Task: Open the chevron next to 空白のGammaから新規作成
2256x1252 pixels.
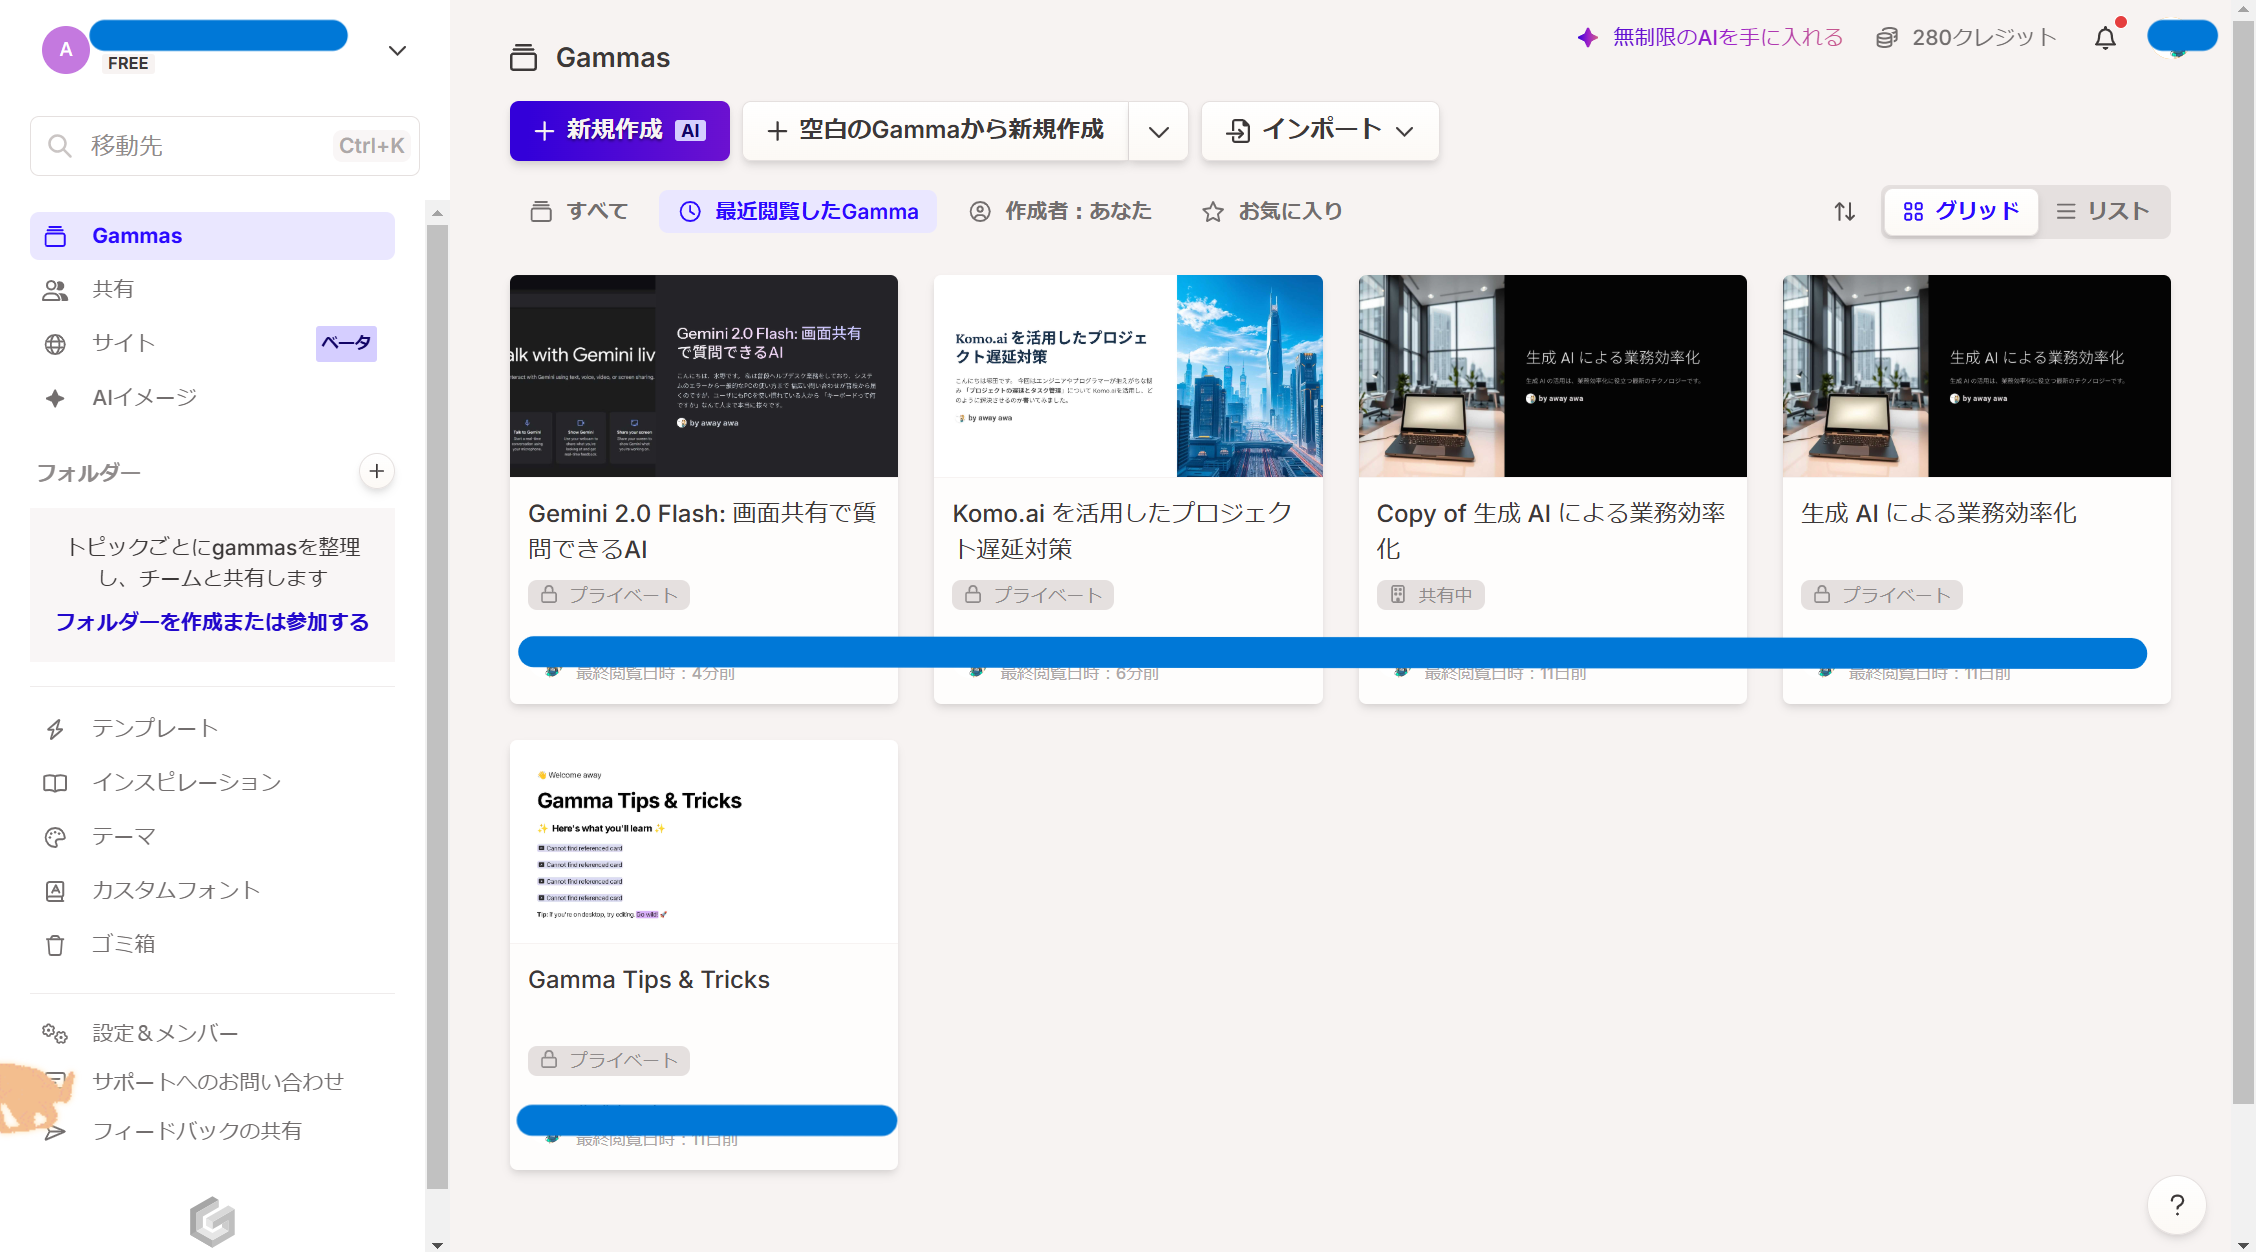Action: (1158, 131)
